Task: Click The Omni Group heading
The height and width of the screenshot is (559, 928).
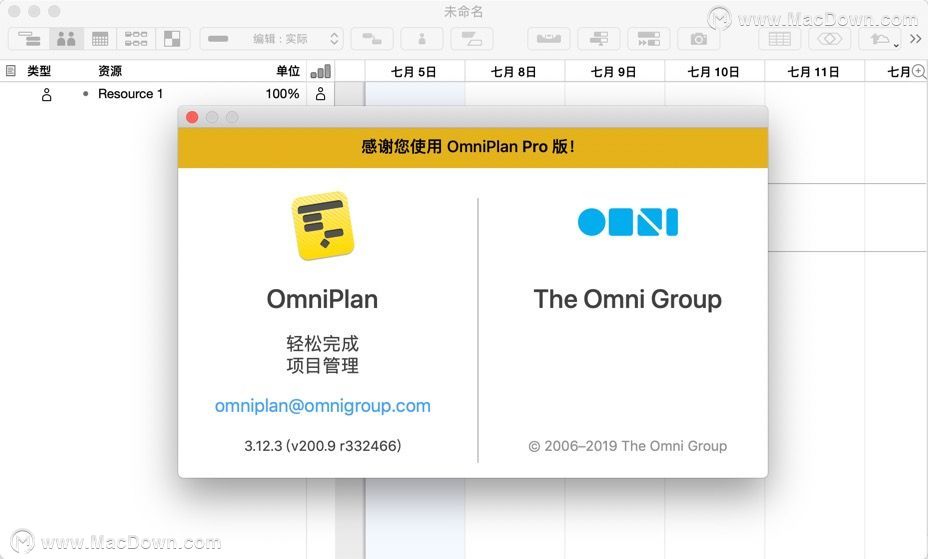Action: [x=627, y=299]
